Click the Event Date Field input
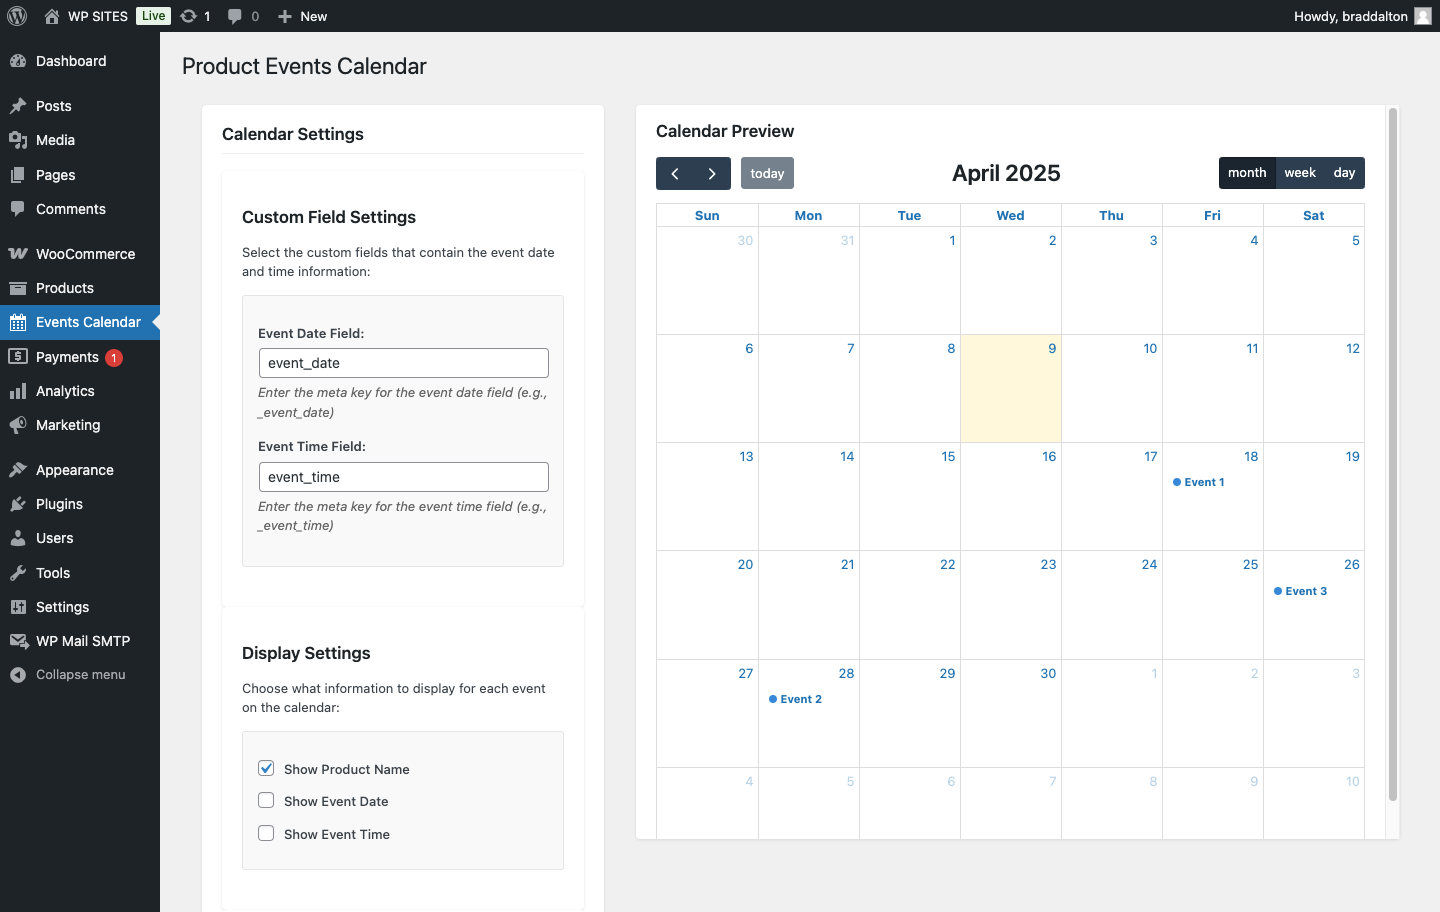Image resolution: width=1440 pixels, height=912 pixels. click(403, 363)
